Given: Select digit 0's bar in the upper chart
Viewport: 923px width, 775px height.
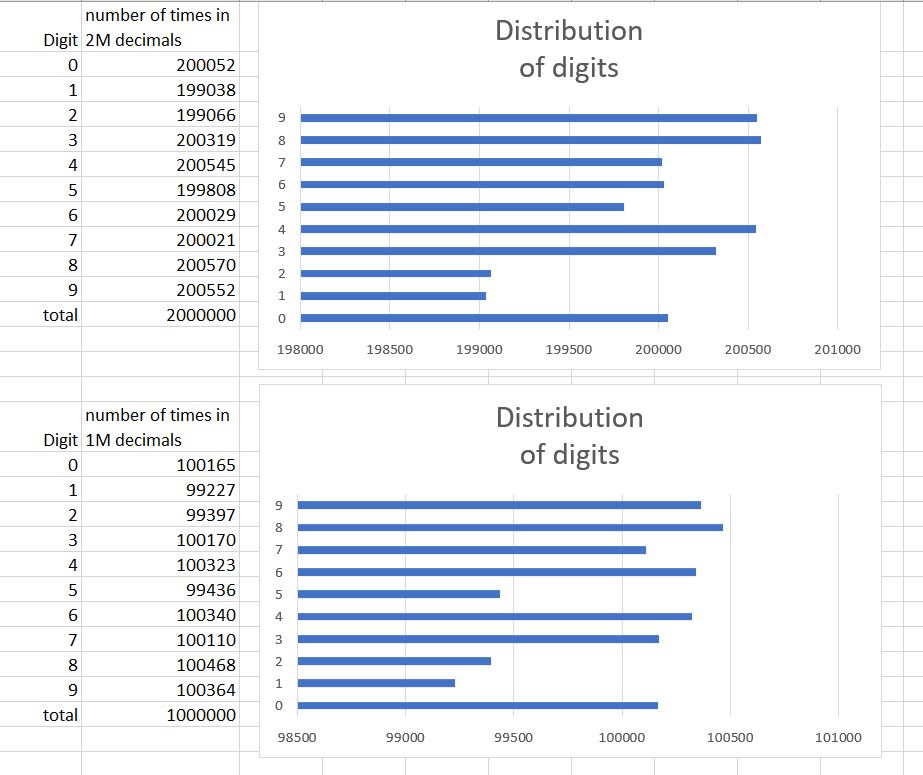Looking at the screenshot, I should tap(484, 318).
